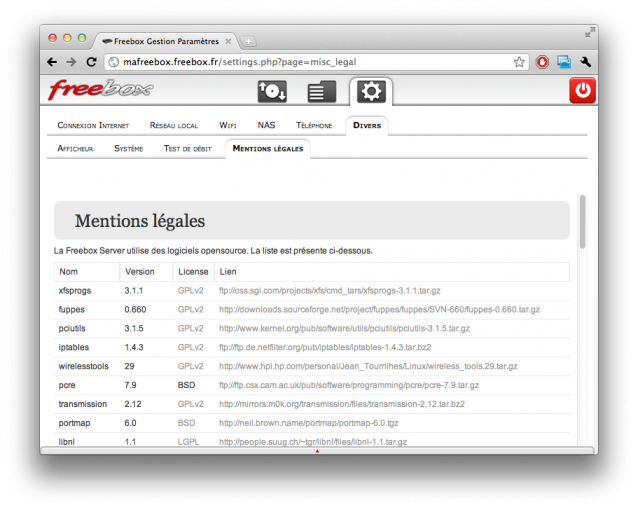Click the yellow minimize window button
This screenshot has width=638, height=510.
pyautogui.click(x=67, y=38)
